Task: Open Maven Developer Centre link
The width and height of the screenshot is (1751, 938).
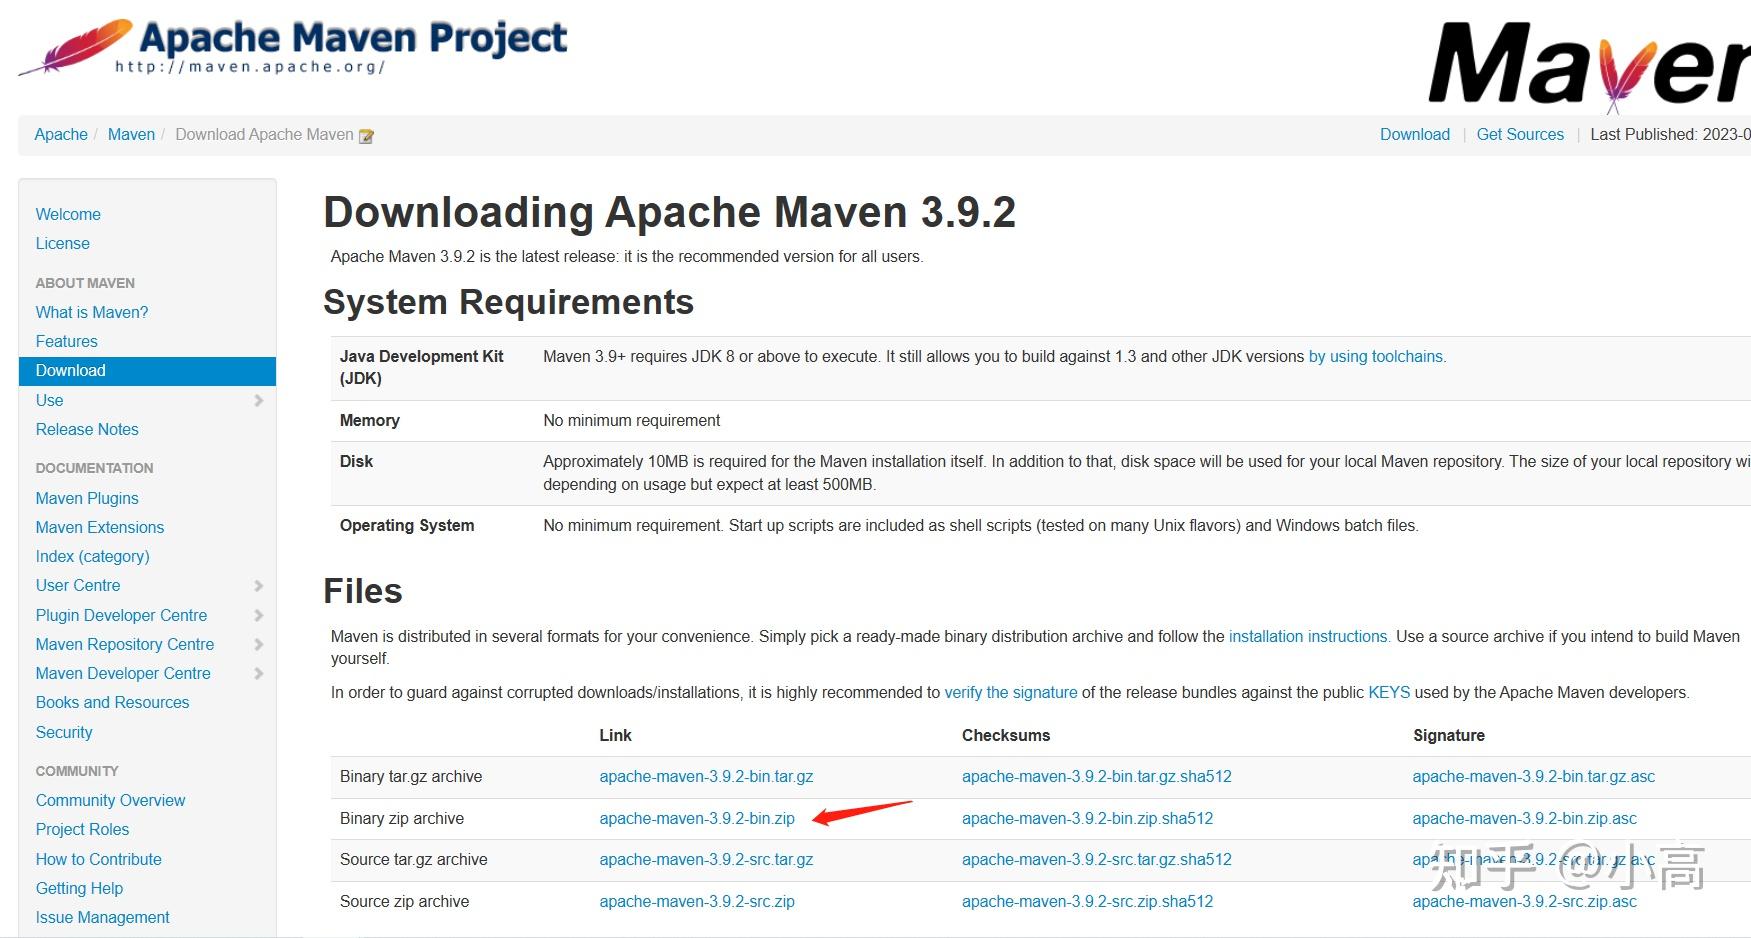Action: pyautogui.click(x=123, y=673)
